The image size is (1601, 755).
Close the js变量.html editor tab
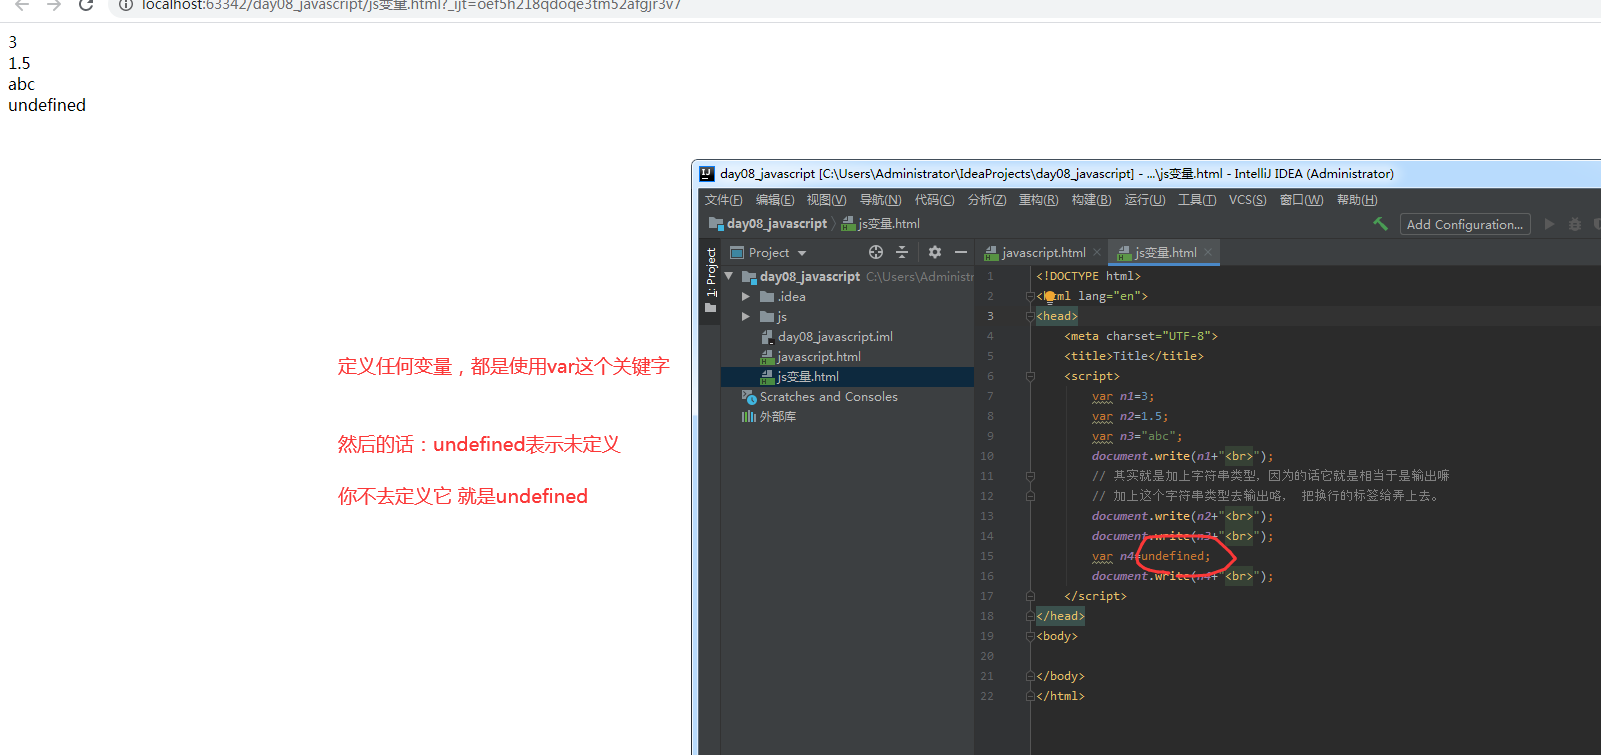coord(1208,252)
